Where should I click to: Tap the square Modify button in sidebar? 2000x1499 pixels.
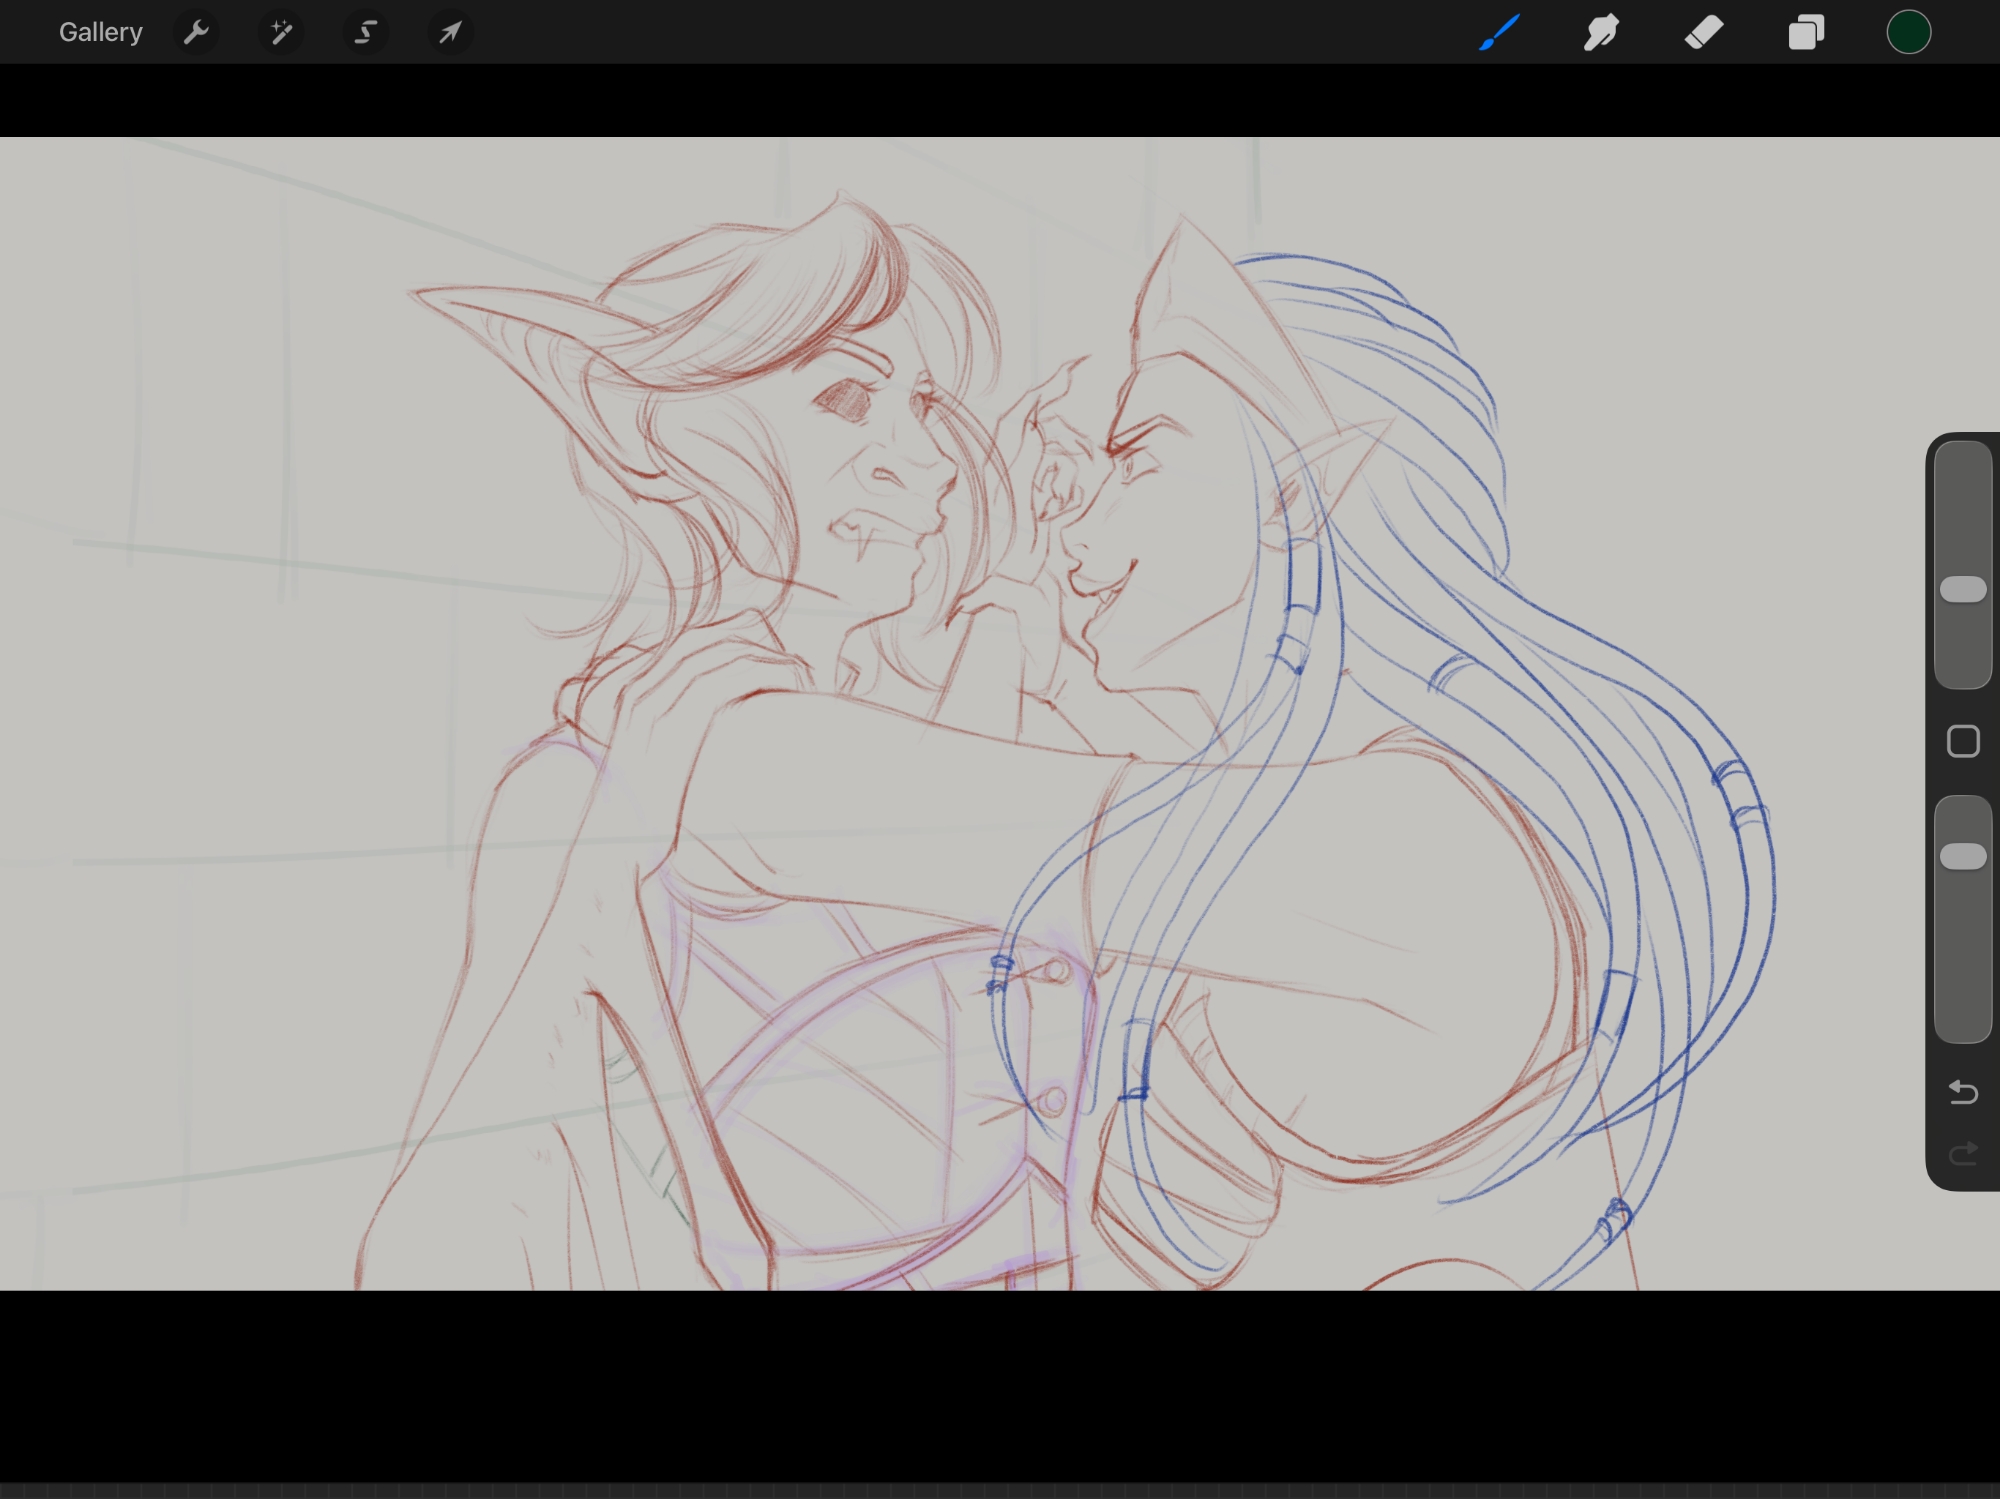1963,741
